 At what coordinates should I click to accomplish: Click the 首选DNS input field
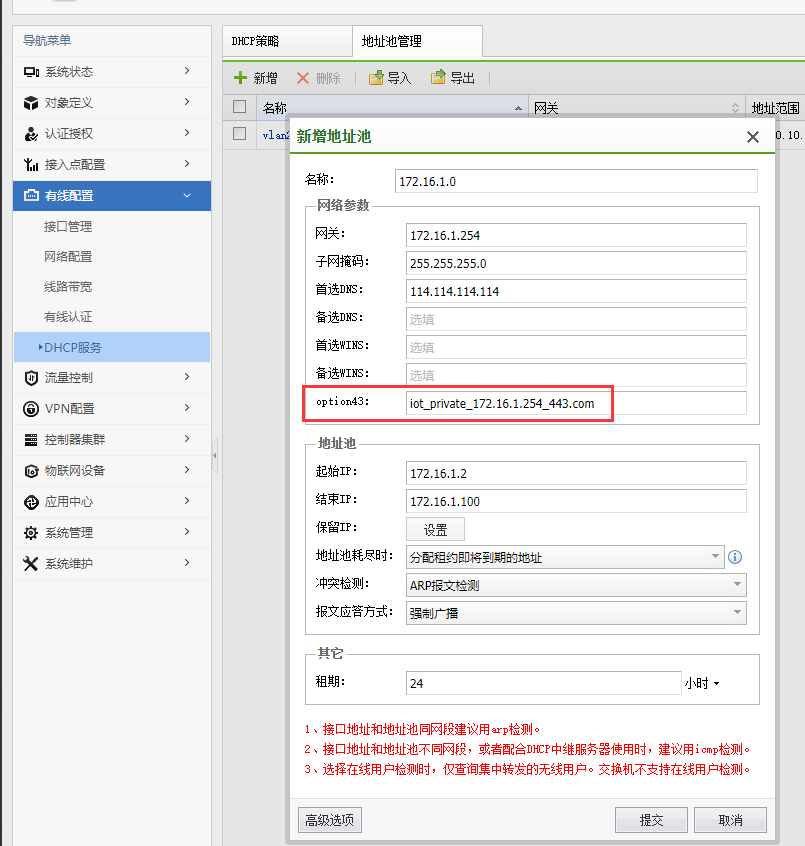tap(576, 291)
